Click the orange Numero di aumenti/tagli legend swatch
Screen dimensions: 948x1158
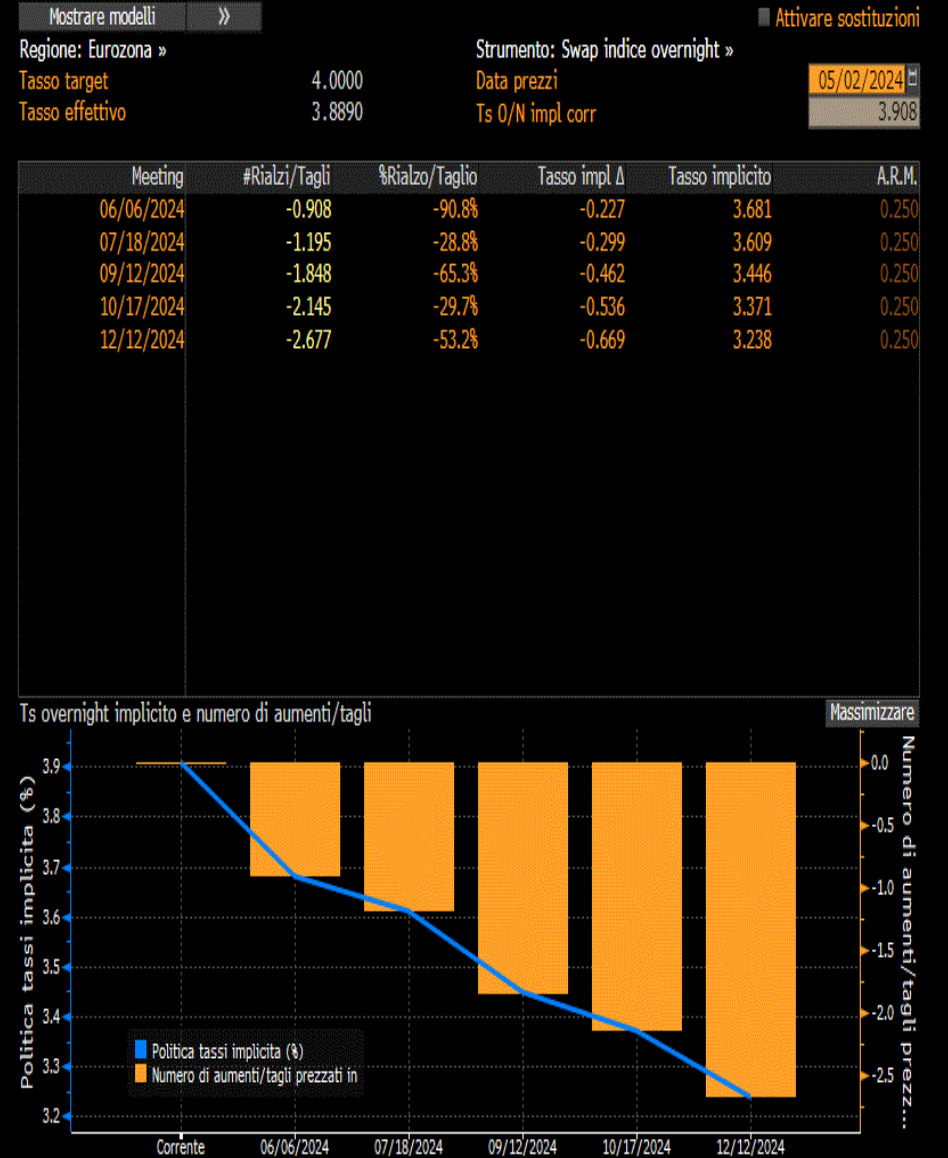[141, 1074]
